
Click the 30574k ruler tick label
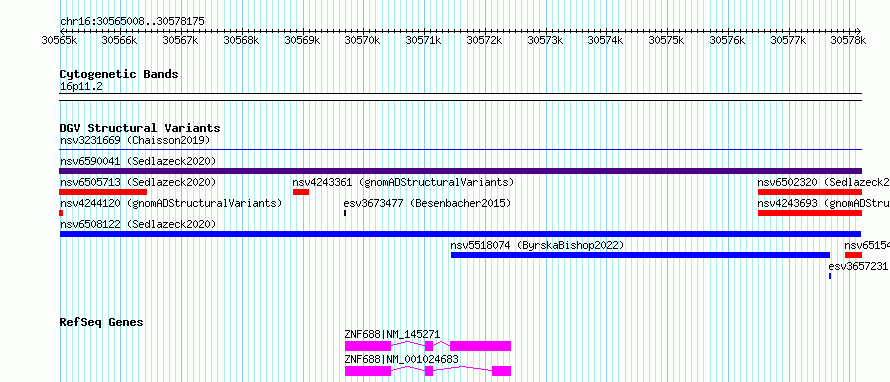(605, 40)
